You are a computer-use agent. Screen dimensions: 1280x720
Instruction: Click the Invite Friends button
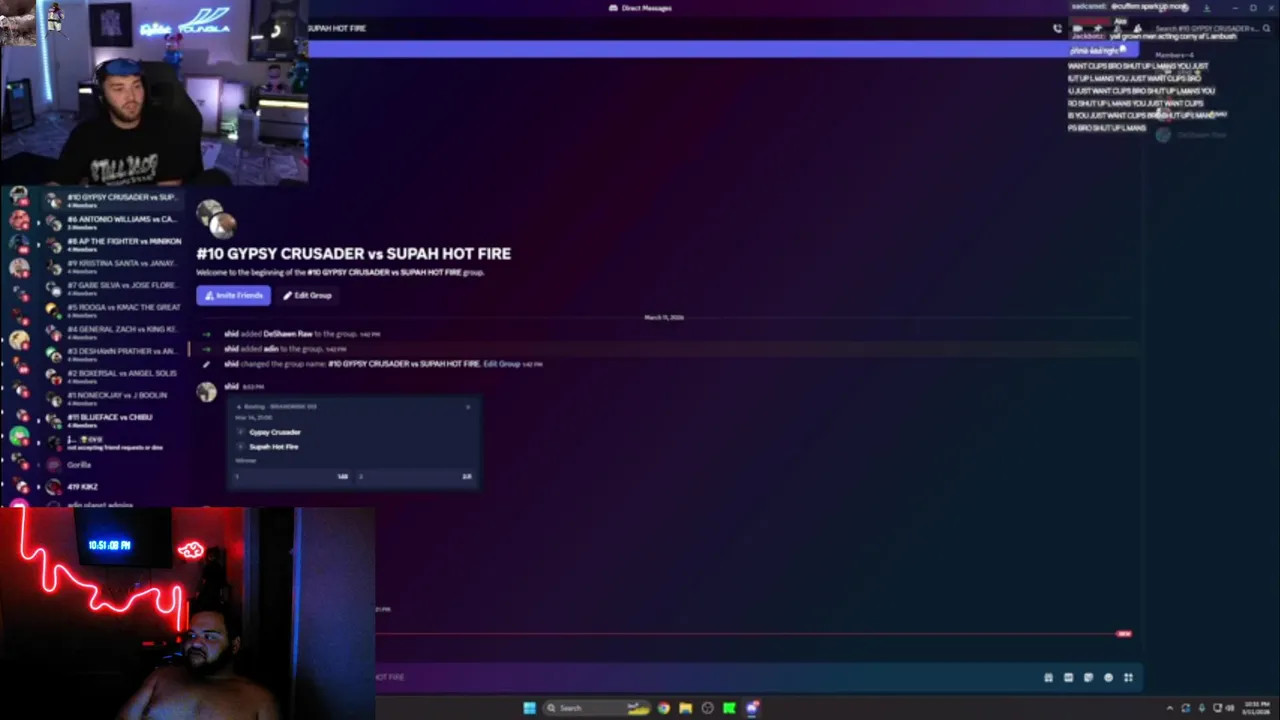pyautogui.click(x=233, y=295)
